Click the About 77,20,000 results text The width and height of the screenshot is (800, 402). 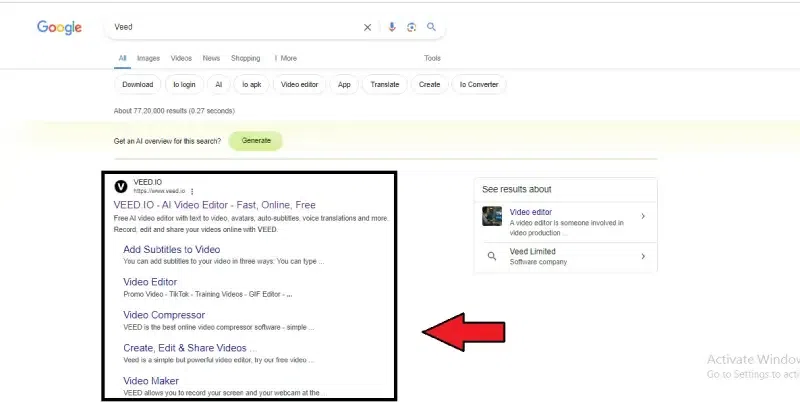[174, 111]
